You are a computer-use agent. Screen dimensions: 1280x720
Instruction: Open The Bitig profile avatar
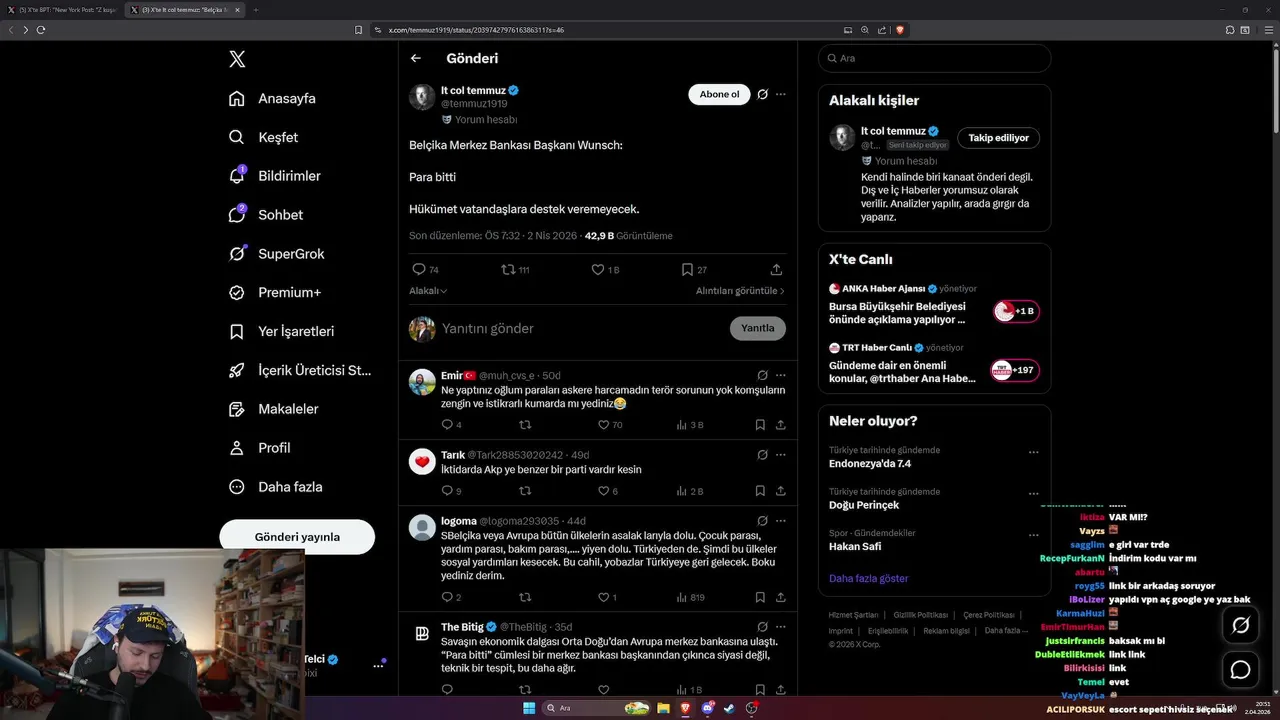(422, 633)
